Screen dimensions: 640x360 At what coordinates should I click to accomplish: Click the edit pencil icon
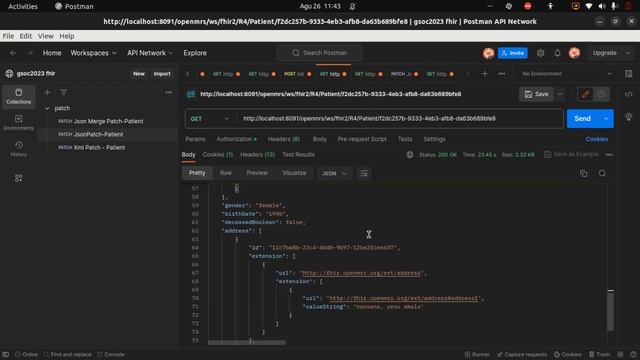pos(585,94)
